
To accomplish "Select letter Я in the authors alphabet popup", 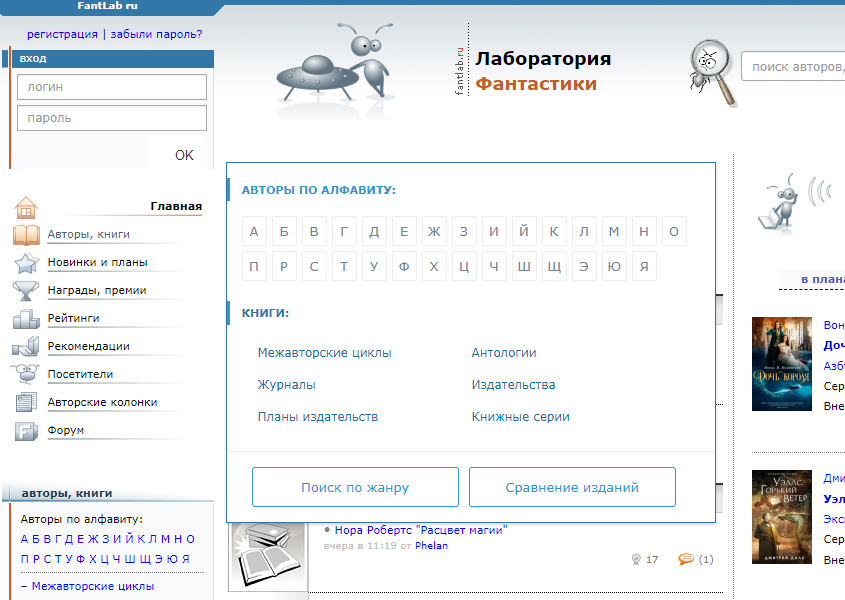I will coord(644,267).
